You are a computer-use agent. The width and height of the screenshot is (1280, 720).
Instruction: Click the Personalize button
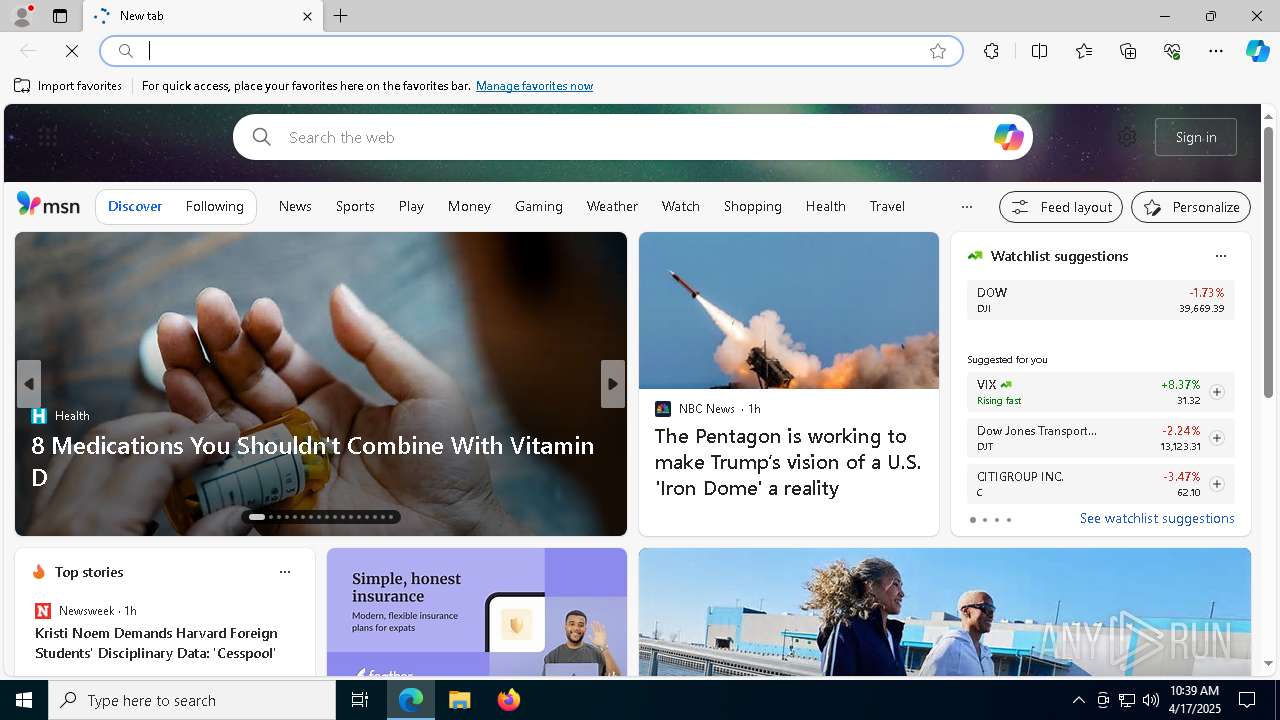[1191, 207]
